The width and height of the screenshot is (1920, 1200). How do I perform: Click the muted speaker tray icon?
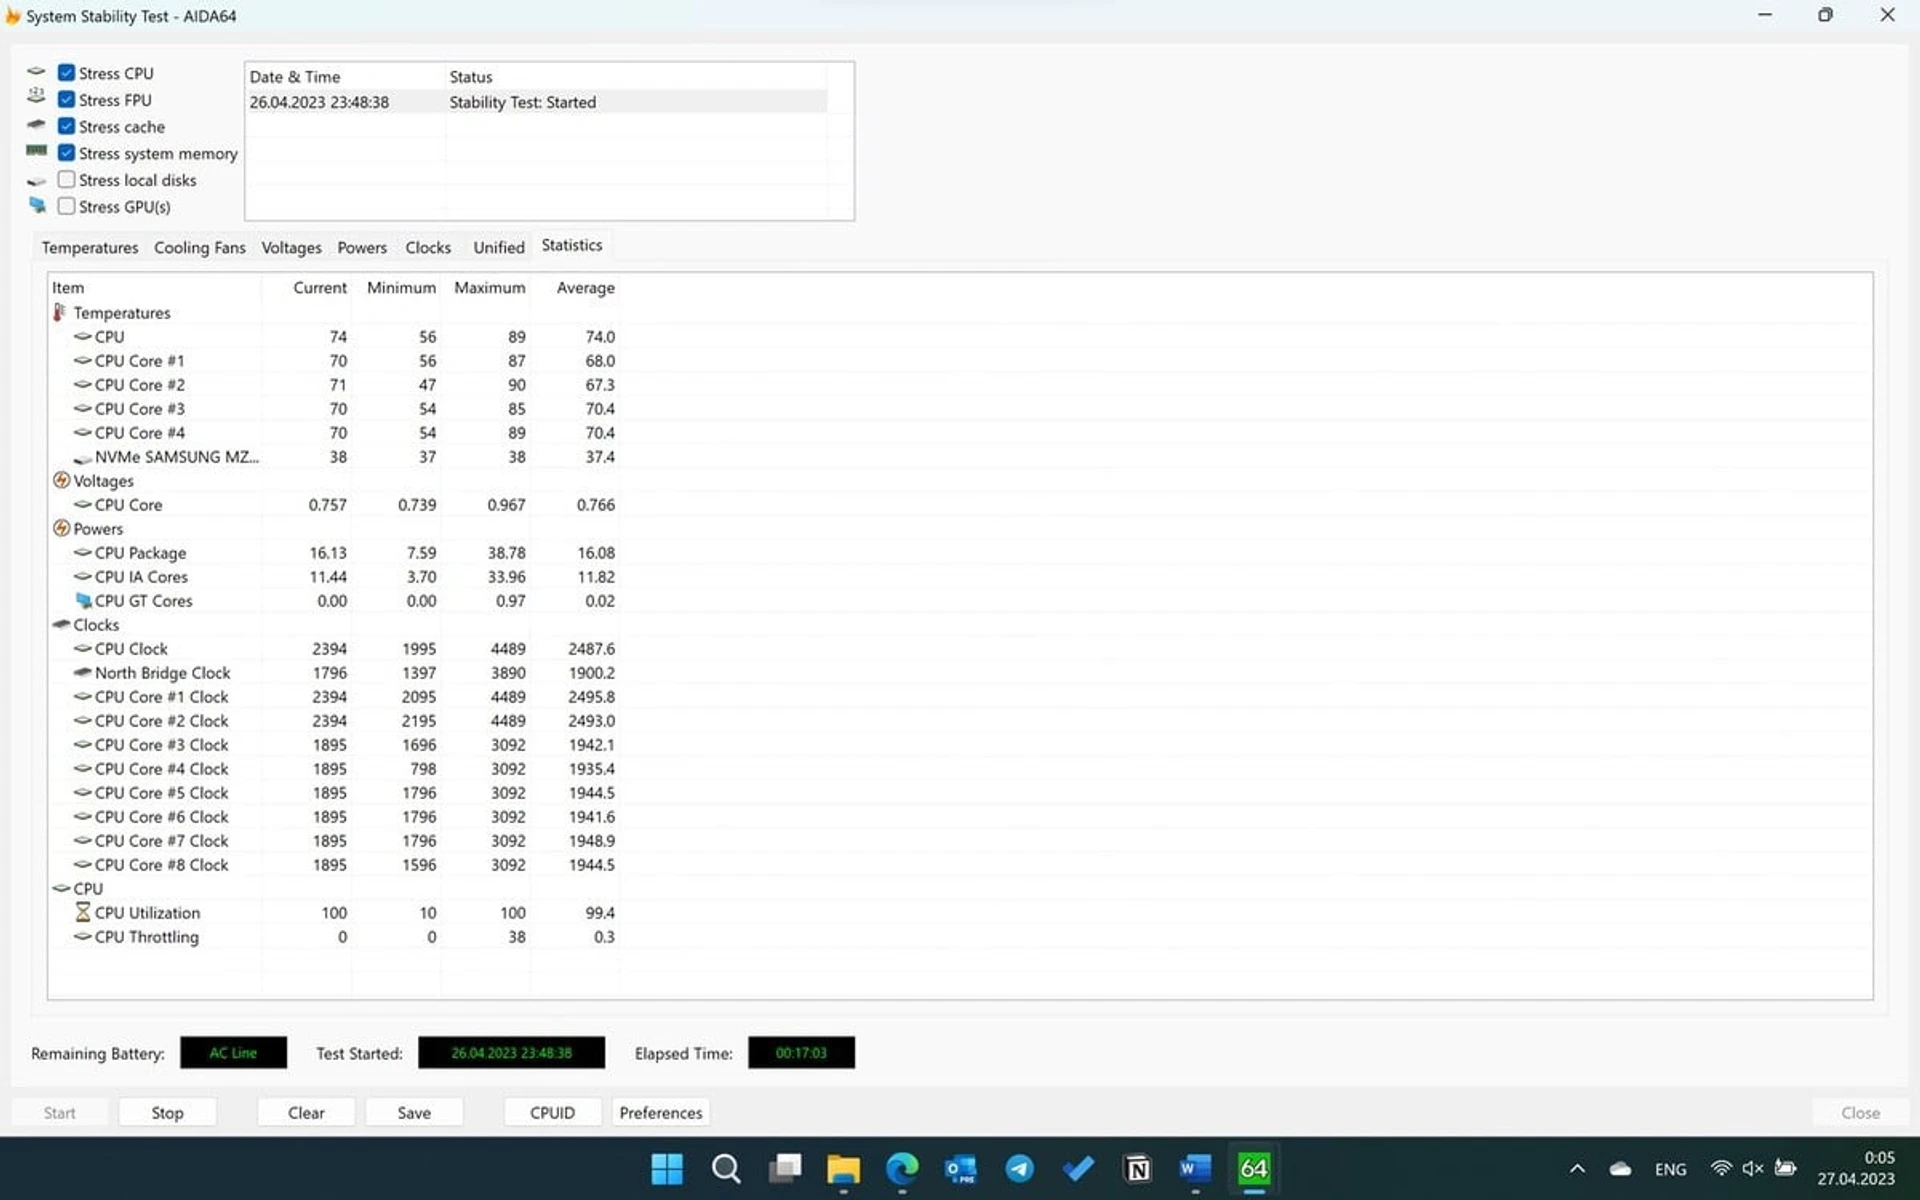coord(1753,1168)
